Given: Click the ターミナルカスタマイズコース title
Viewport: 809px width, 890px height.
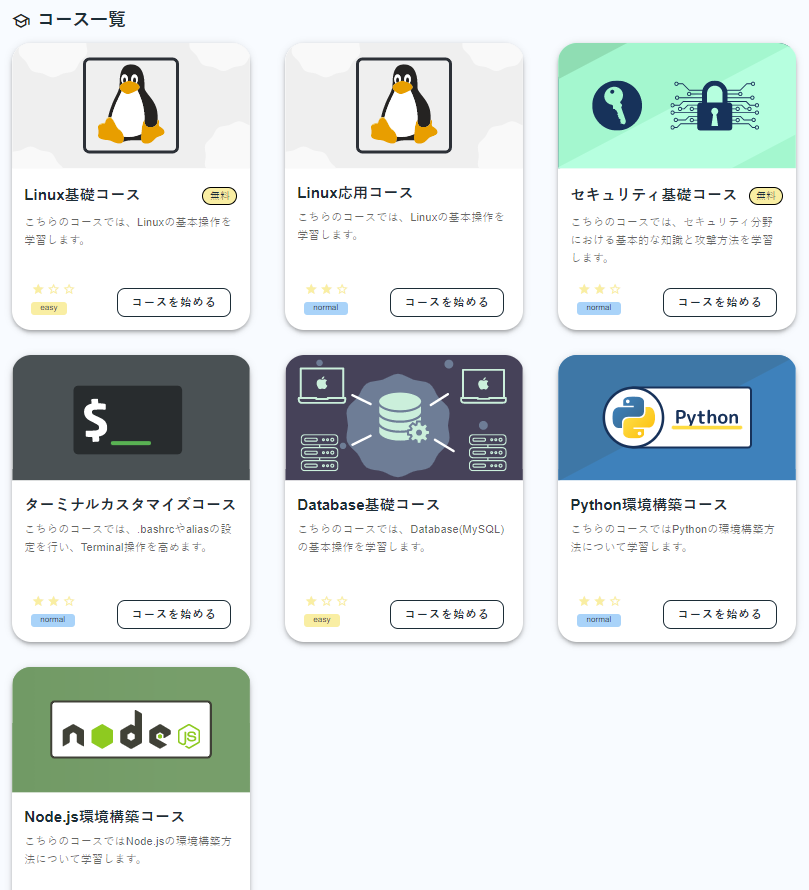Looking at the screenshot, I should [131, 505].
